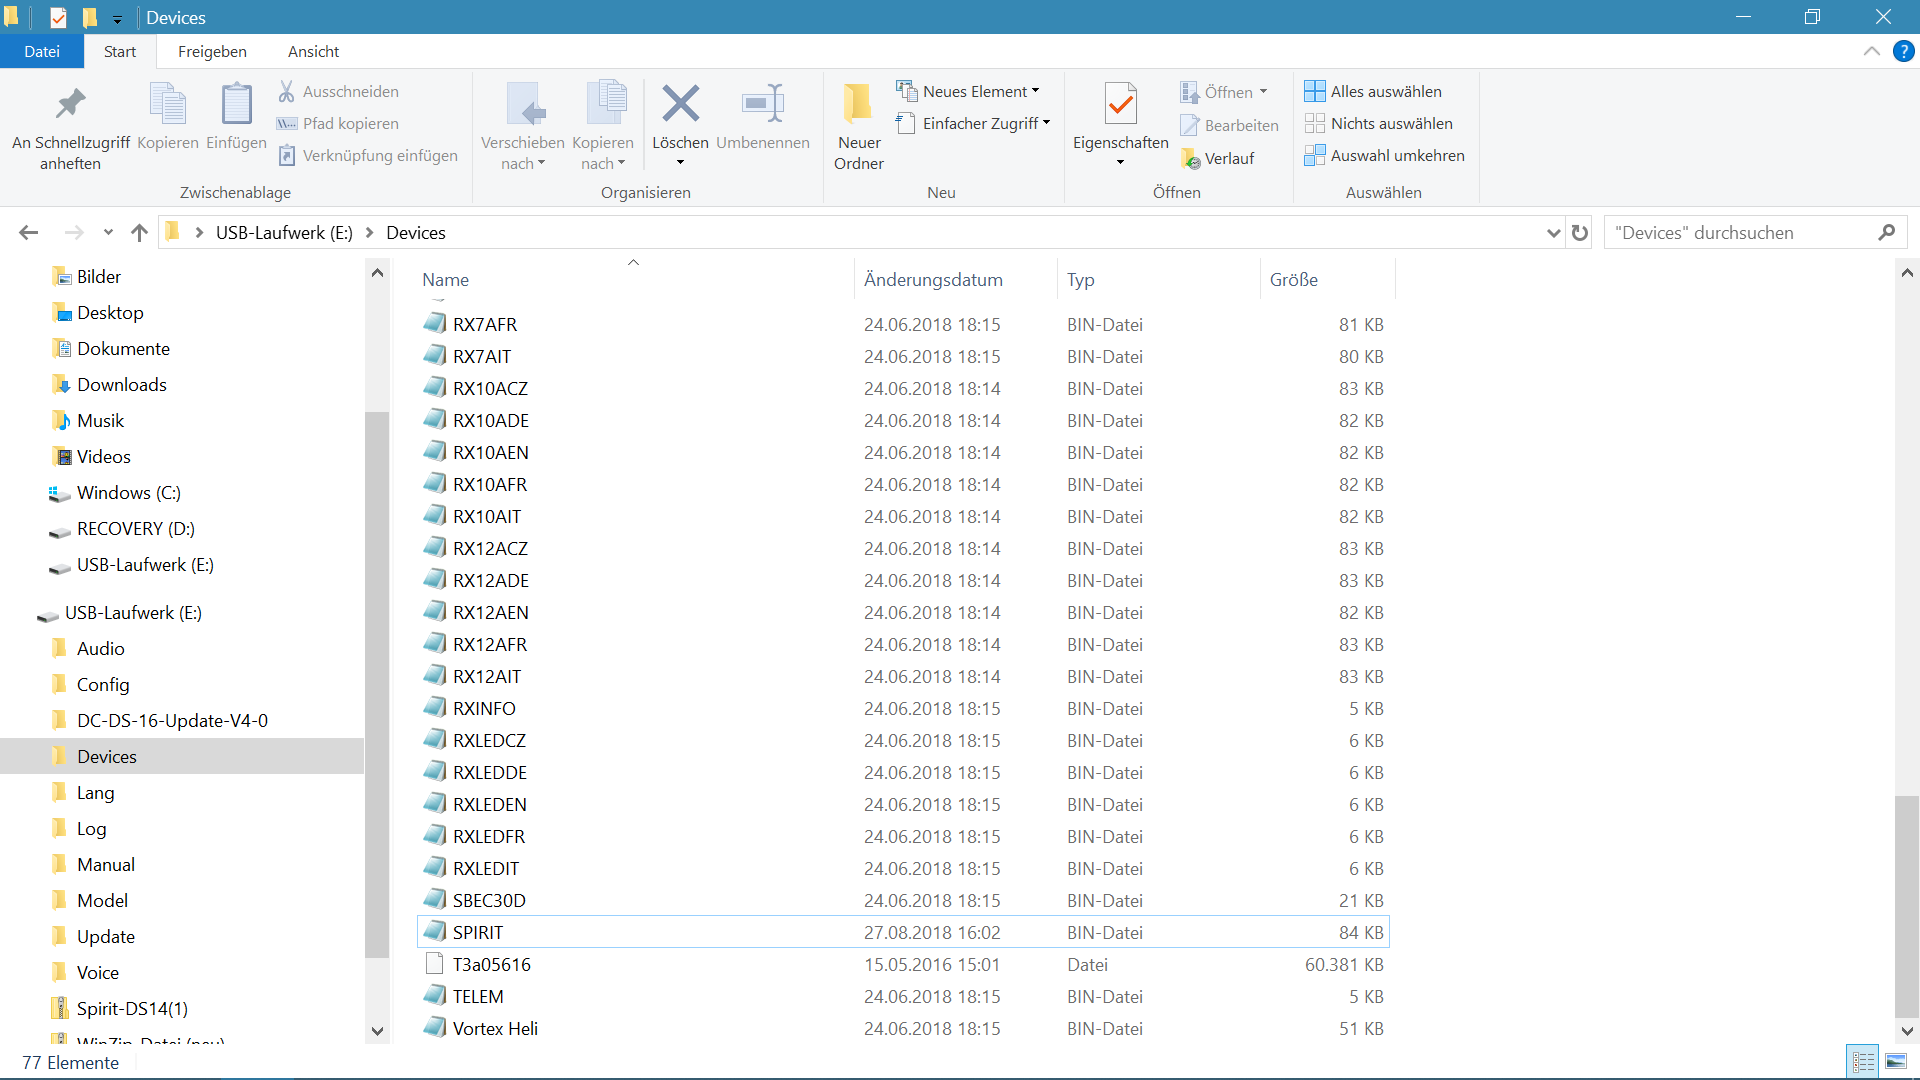Click Auswahl umkehren to invert selection
This screenshot has width=1920, height=1080.
pos(1385,155)
